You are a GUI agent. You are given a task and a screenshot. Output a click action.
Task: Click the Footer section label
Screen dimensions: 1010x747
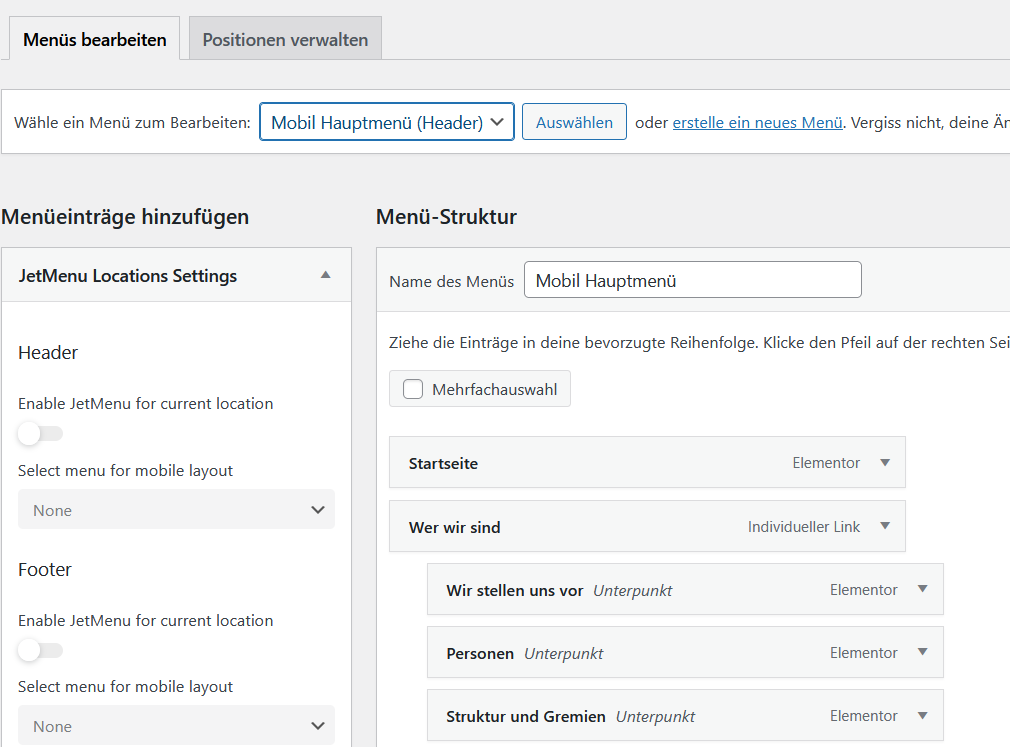point(44,569)
